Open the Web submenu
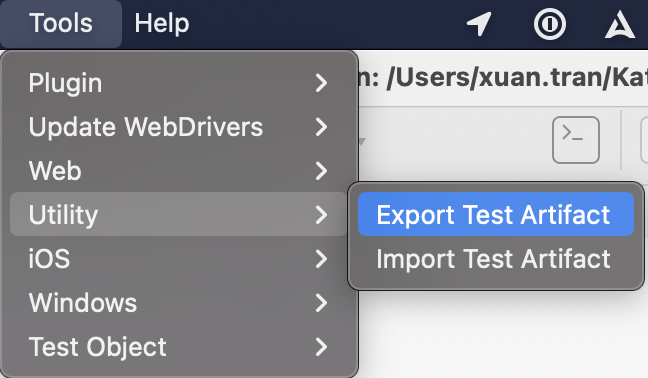648x378 pixels. point(178,170)
